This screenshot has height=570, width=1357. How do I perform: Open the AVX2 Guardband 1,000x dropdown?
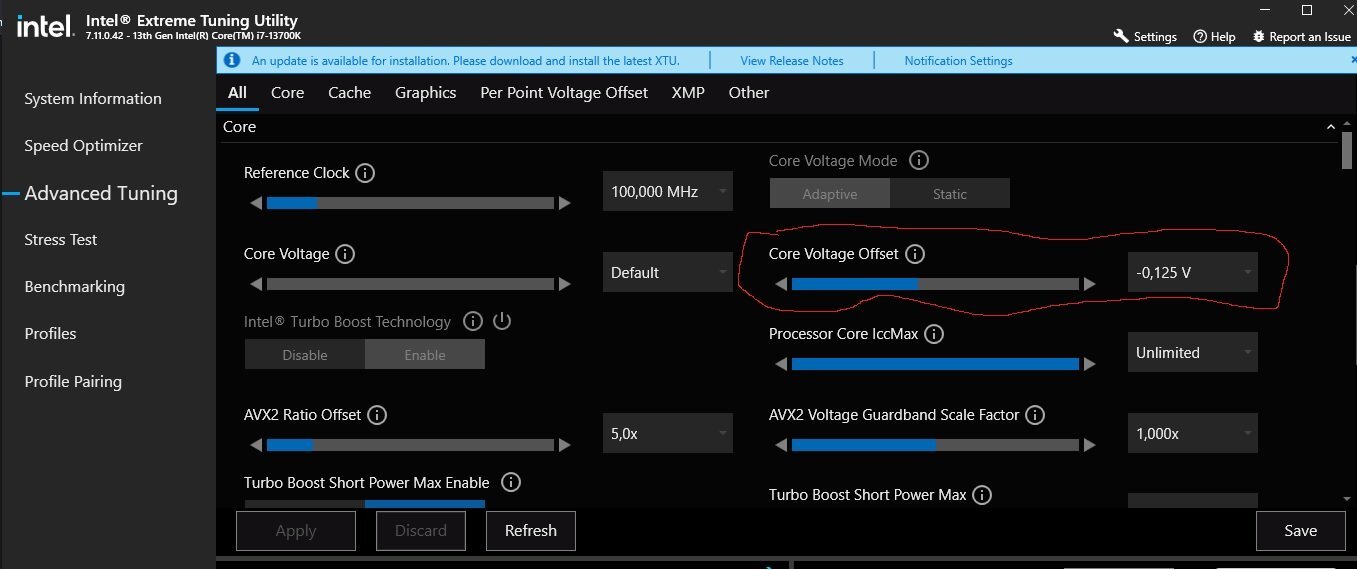[x=1193, y=434]
